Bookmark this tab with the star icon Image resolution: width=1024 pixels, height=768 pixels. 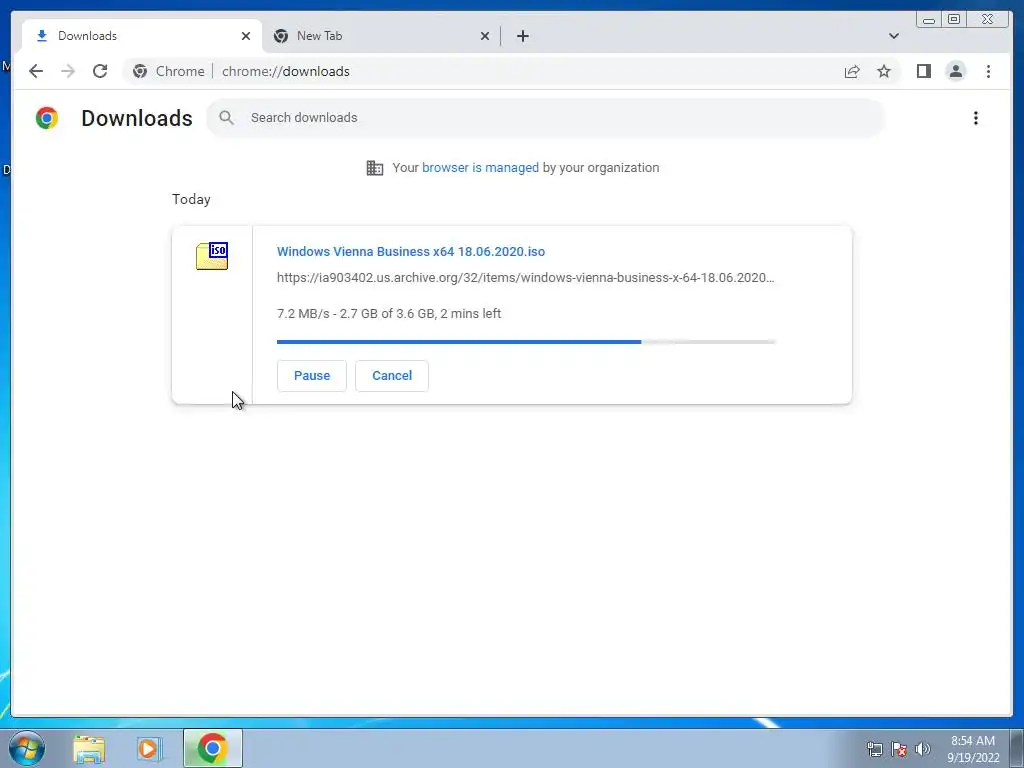point(884,71)
